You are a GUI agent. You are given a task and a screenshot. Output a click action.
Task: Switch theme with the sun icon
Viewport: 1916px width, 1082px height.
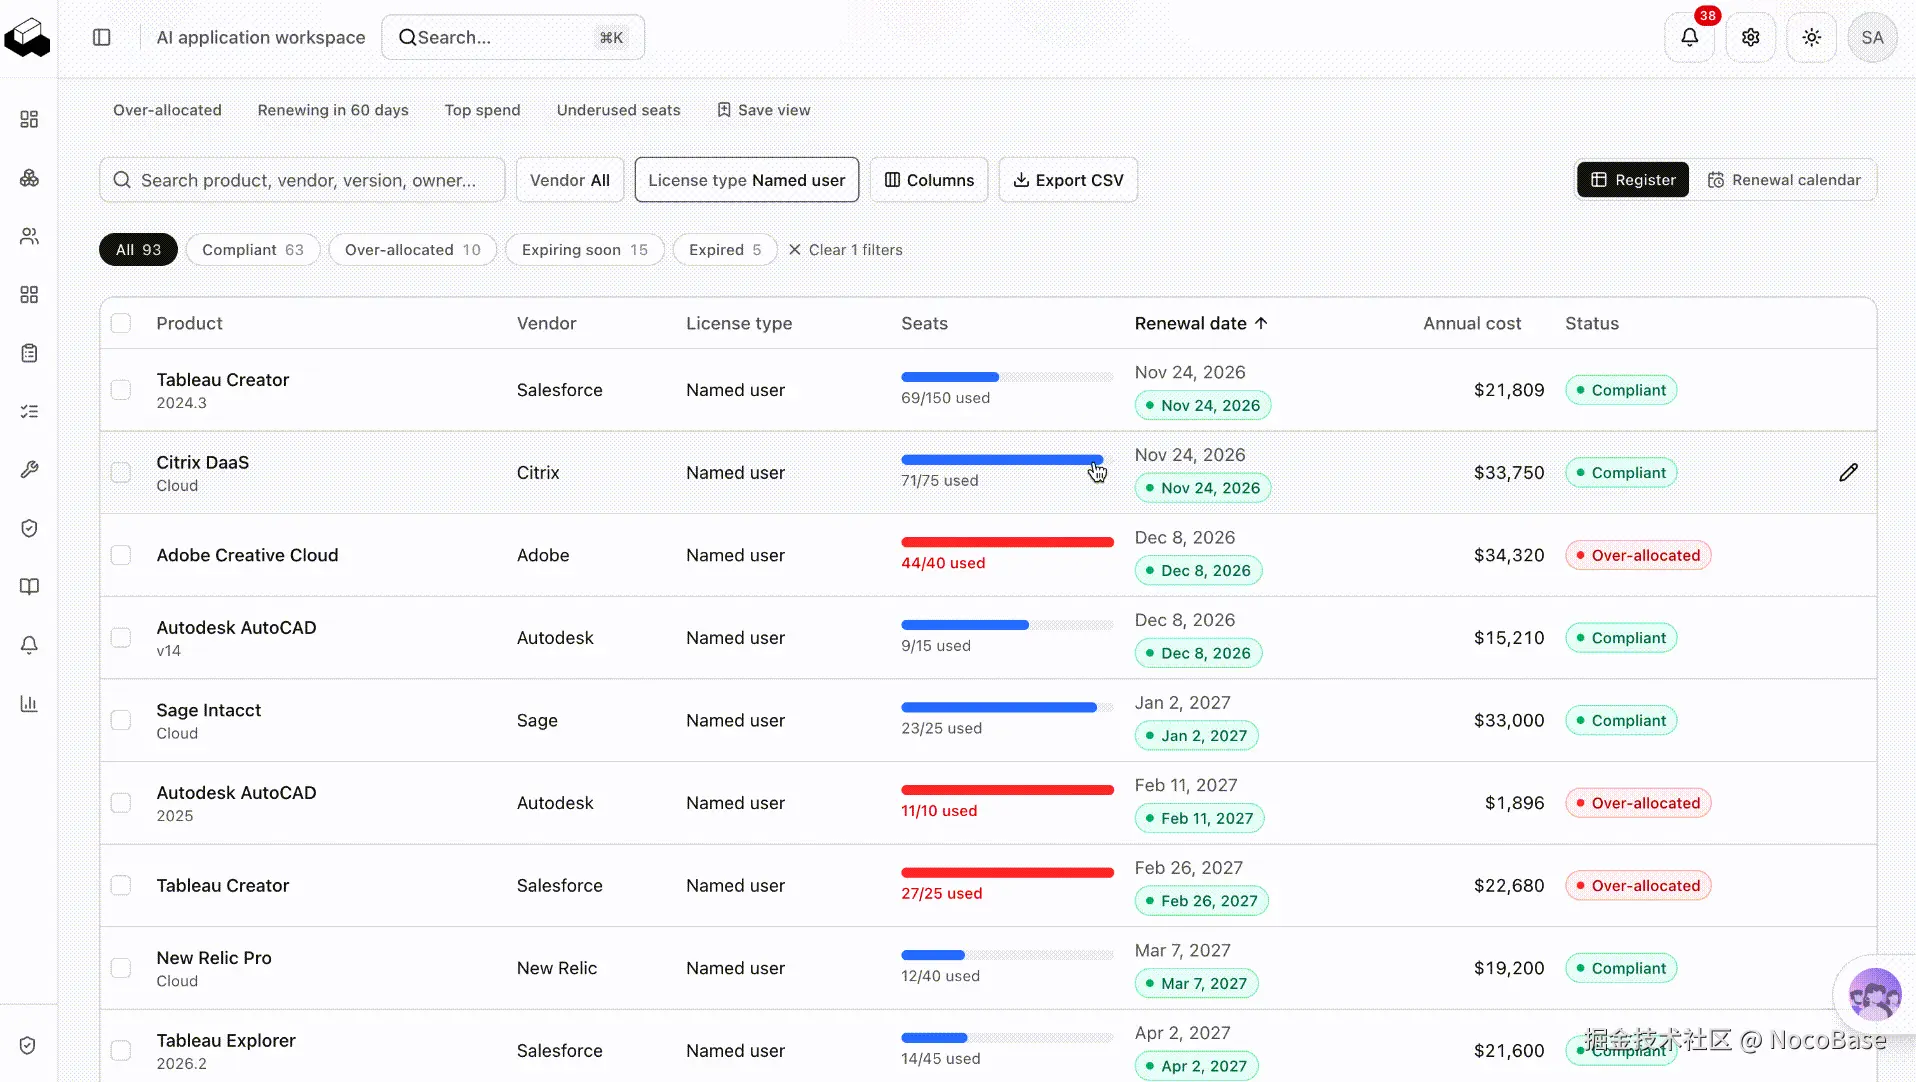(x=1811, y=38)
